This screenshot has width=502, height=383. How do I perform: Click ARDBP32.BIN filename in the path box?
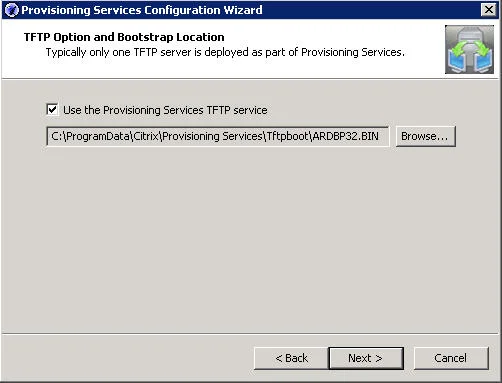[x=345, y=136]
